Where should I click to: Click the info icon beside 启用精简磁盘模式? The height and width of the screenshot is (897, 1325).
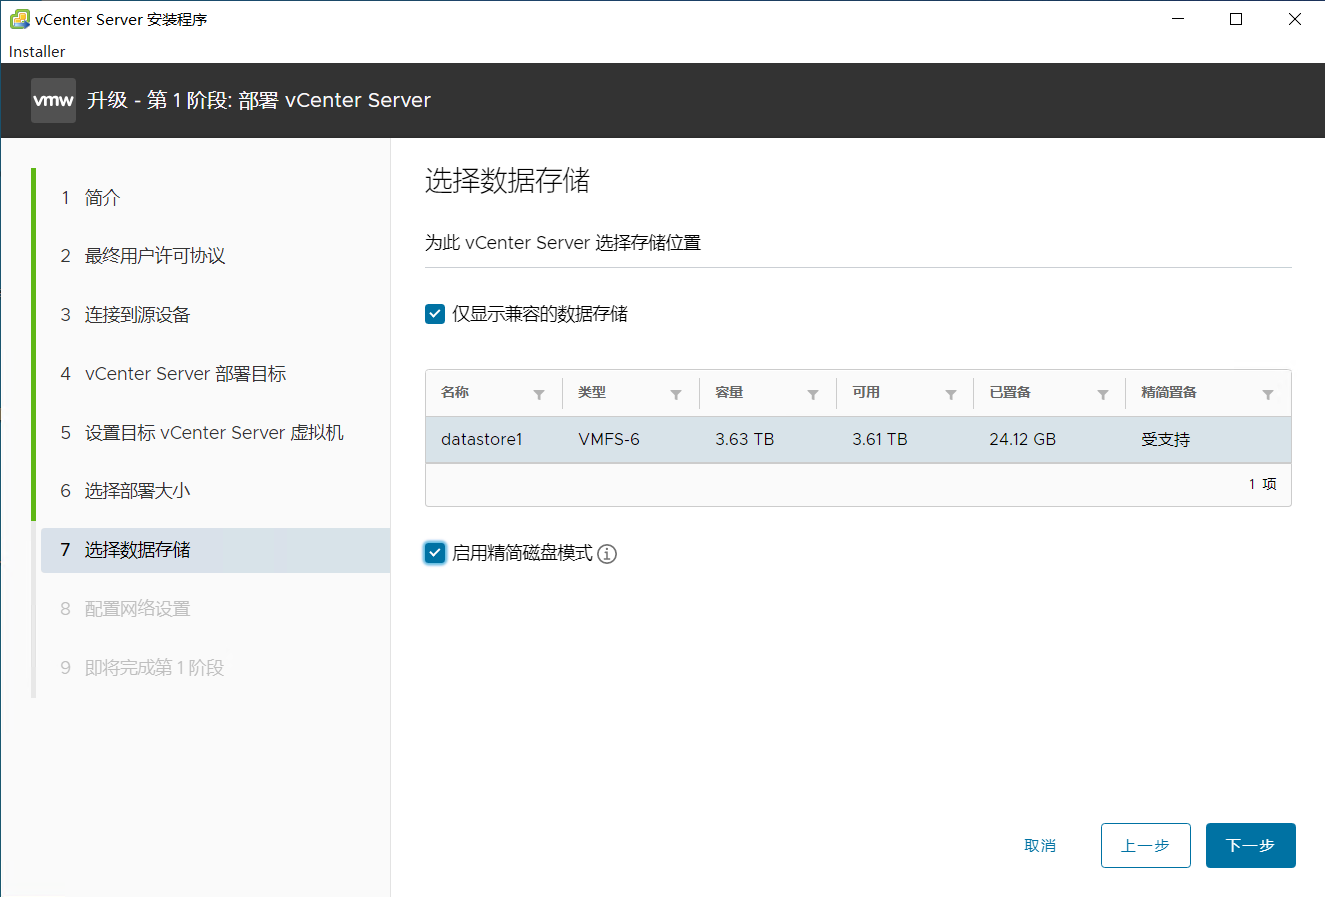coord(607,554)
